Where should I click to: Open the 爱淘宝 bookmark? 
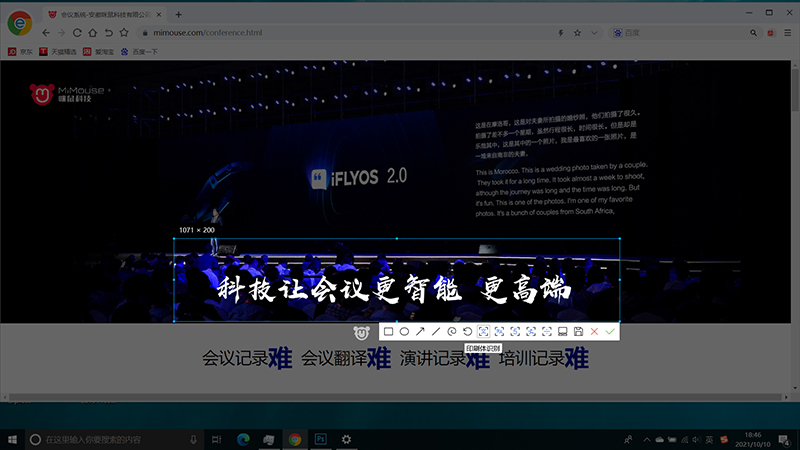tap(98, 52)
